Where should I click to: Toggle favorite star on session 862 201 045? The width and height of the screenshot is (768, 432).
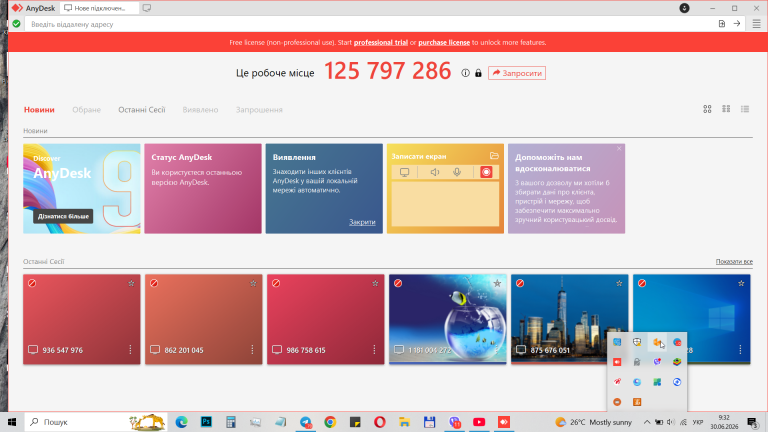coord(253,283)
